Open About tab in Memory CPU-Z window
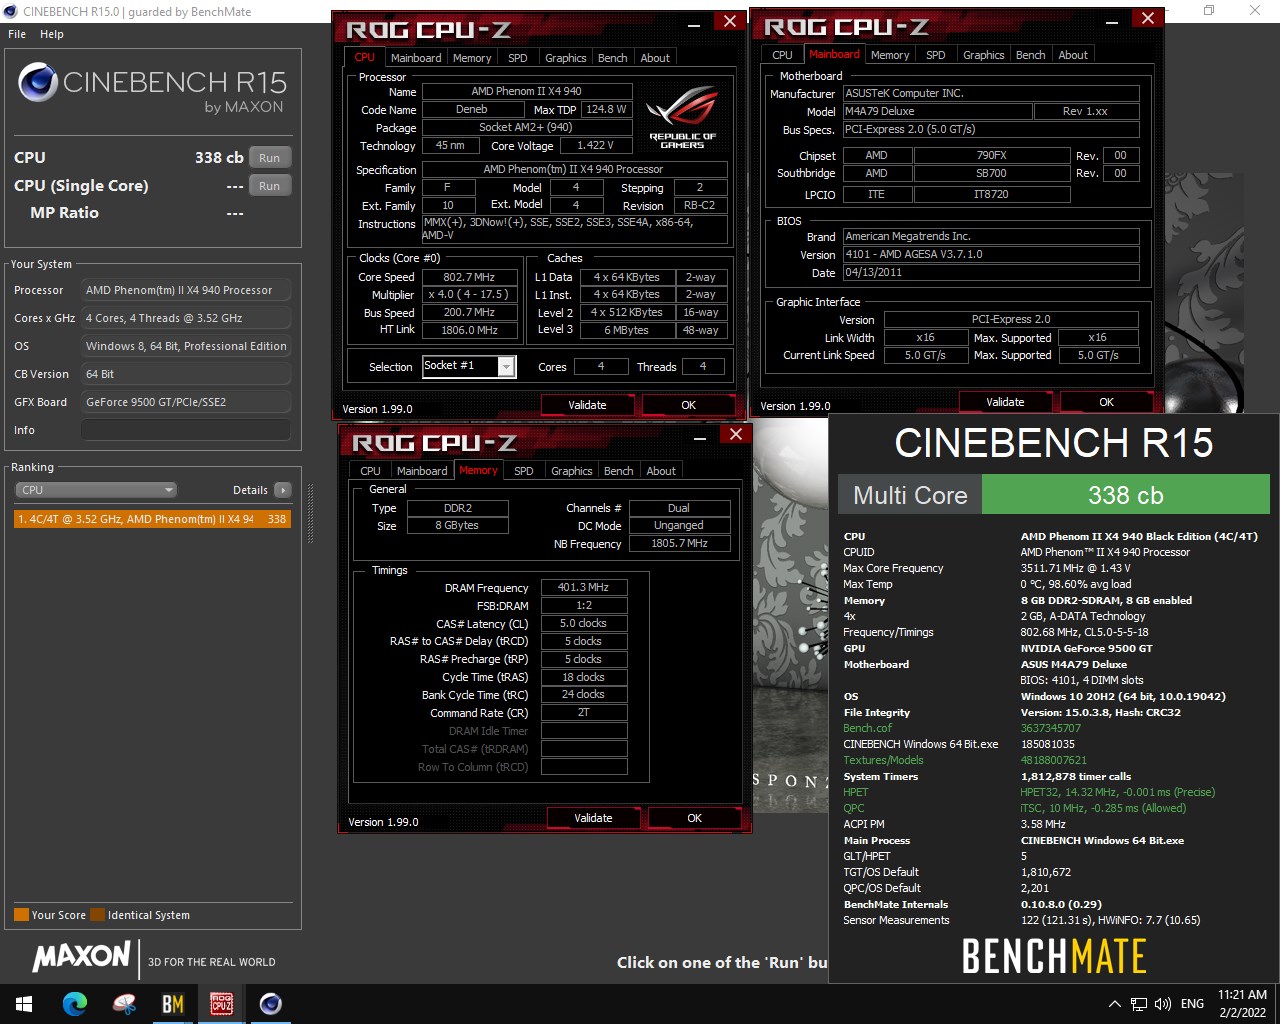Viewport: 1280px width, 1024px height. pyautogui.click(x=661, y=471)
